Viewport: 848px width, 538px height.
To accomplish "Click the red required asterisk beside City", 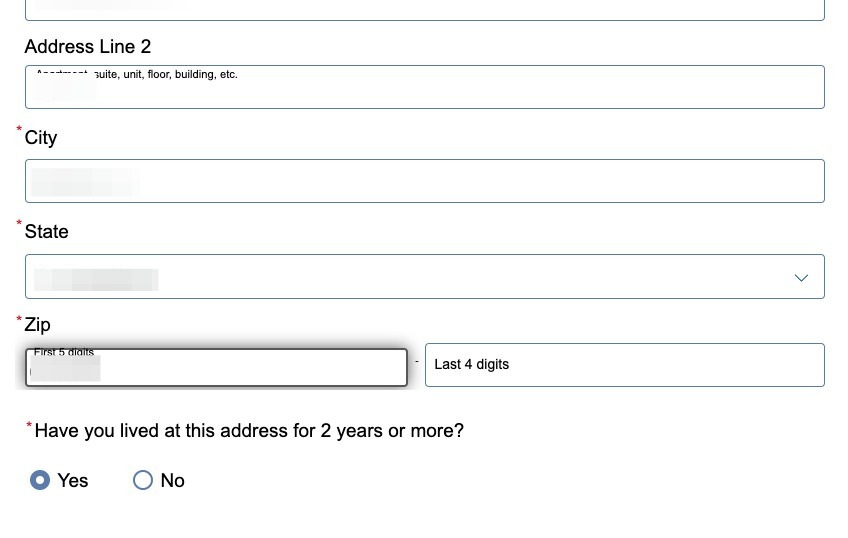I will tap(19, 130).
